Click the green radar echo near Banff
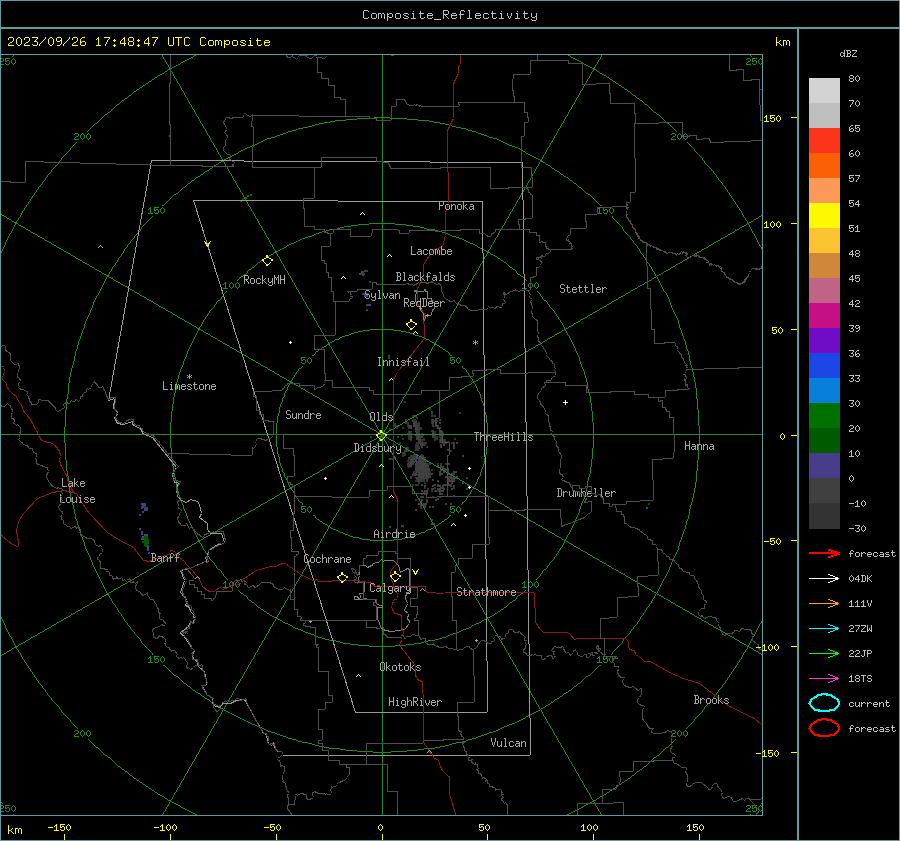 click(x=146, y=540)
